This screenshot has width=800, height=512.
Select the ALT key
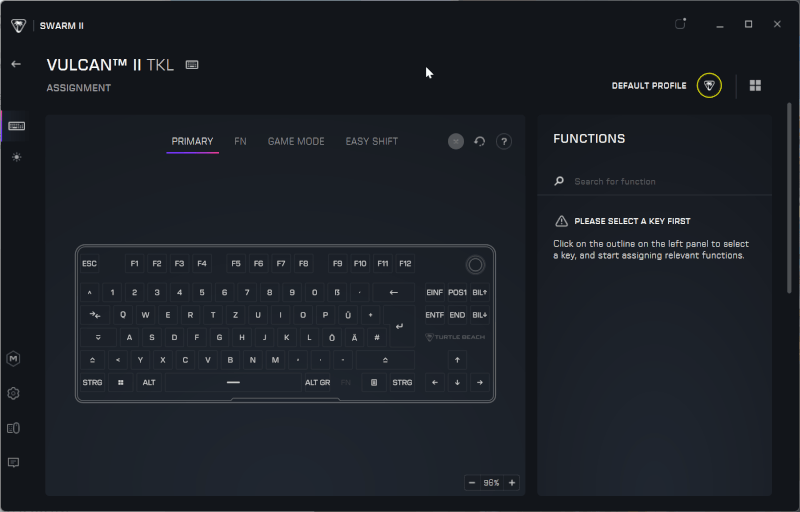coord(149,382)
